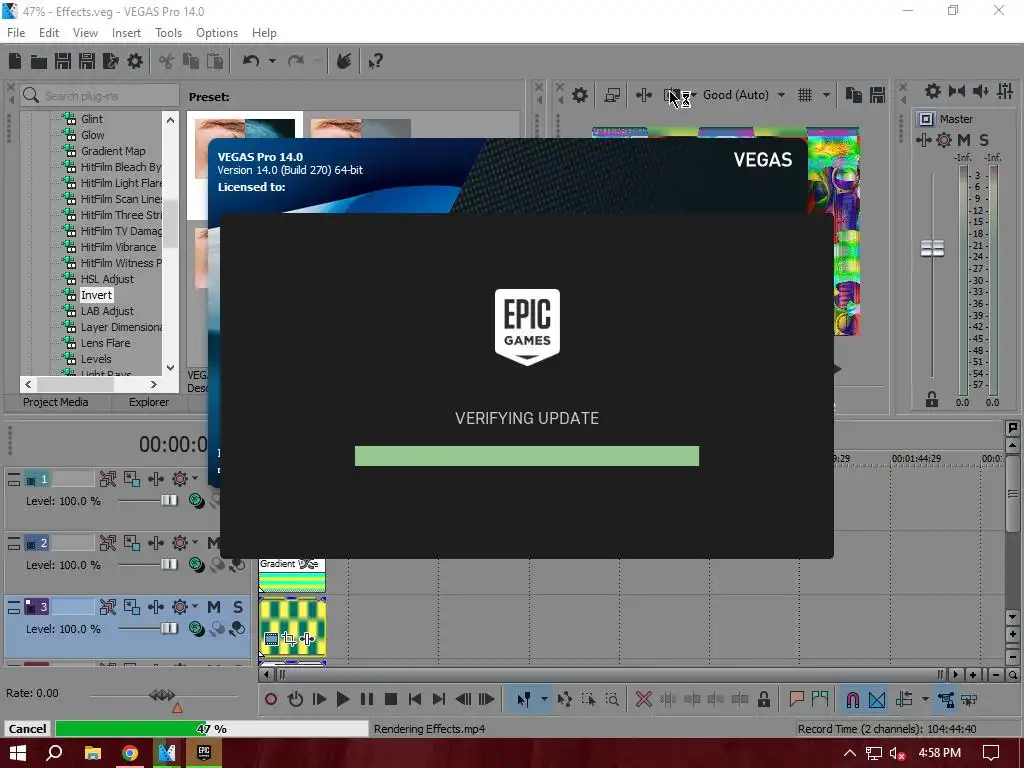Click the Open project folder icon
Screen dimensions: 1024x768
tap(39, 61)
